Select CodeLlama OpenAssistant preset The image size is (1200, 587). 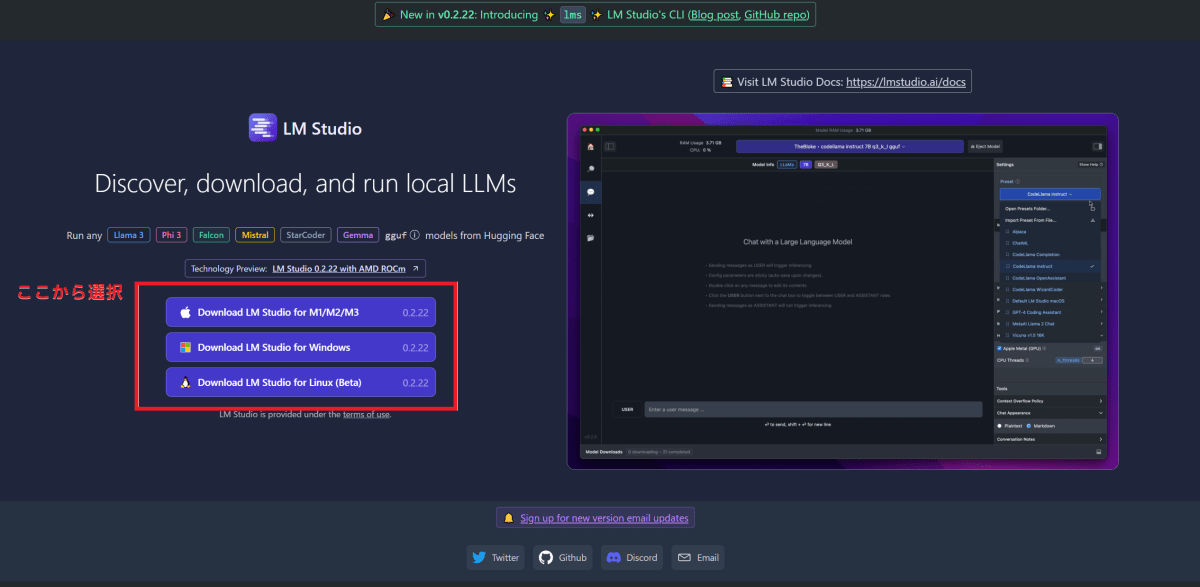(x=1049, y=278)
